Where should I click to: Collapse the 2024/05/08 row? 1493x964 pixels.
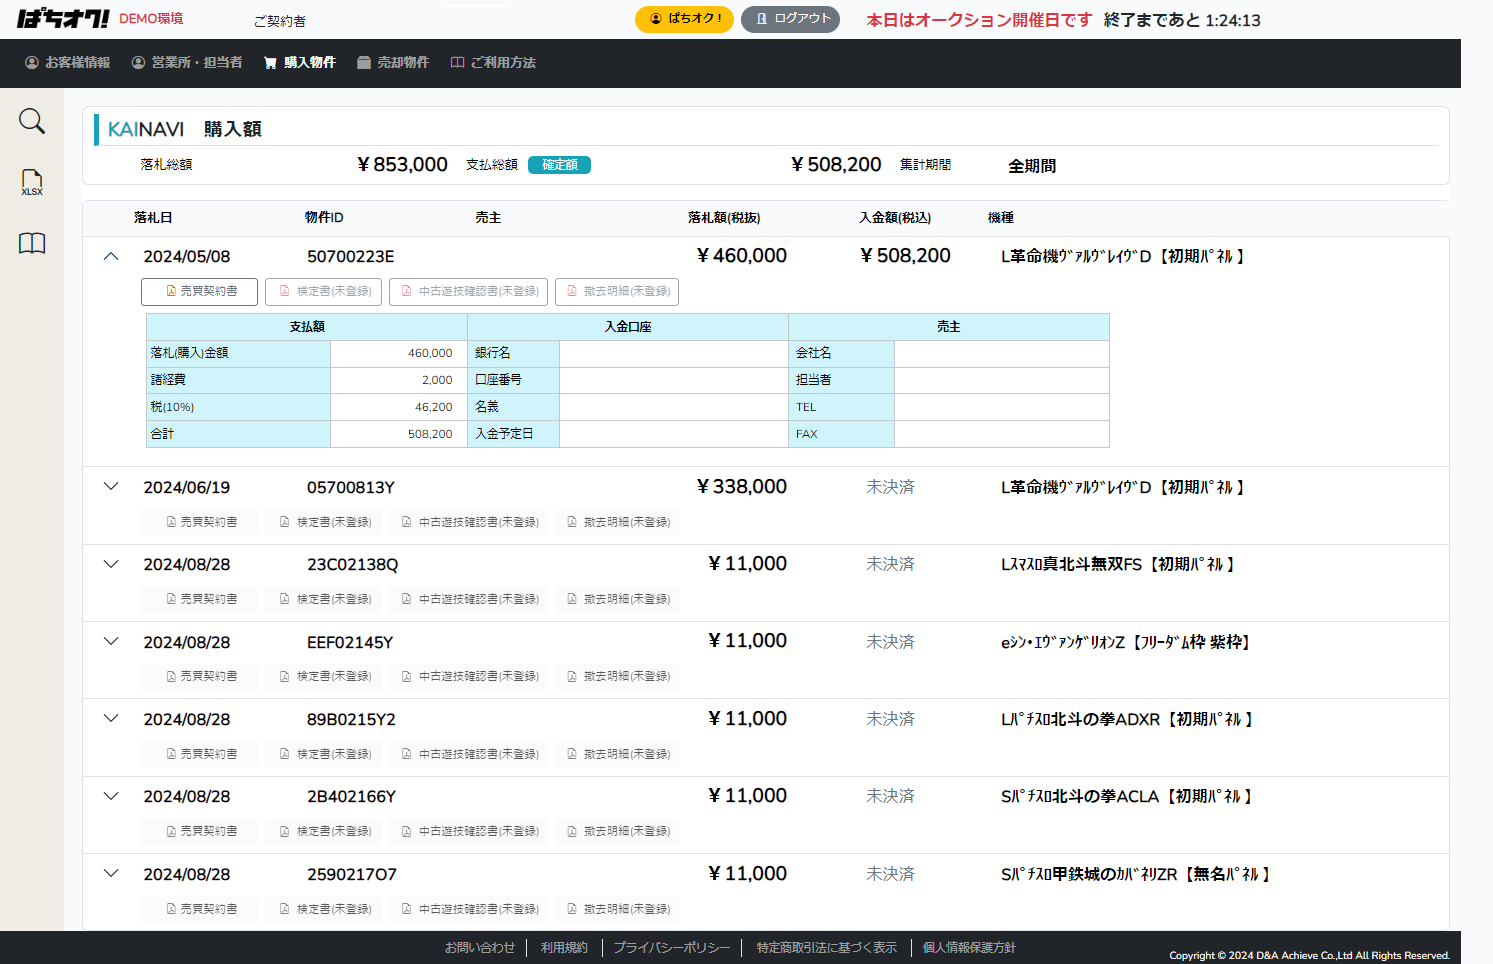pyautogui.click(x=111, y=256)
